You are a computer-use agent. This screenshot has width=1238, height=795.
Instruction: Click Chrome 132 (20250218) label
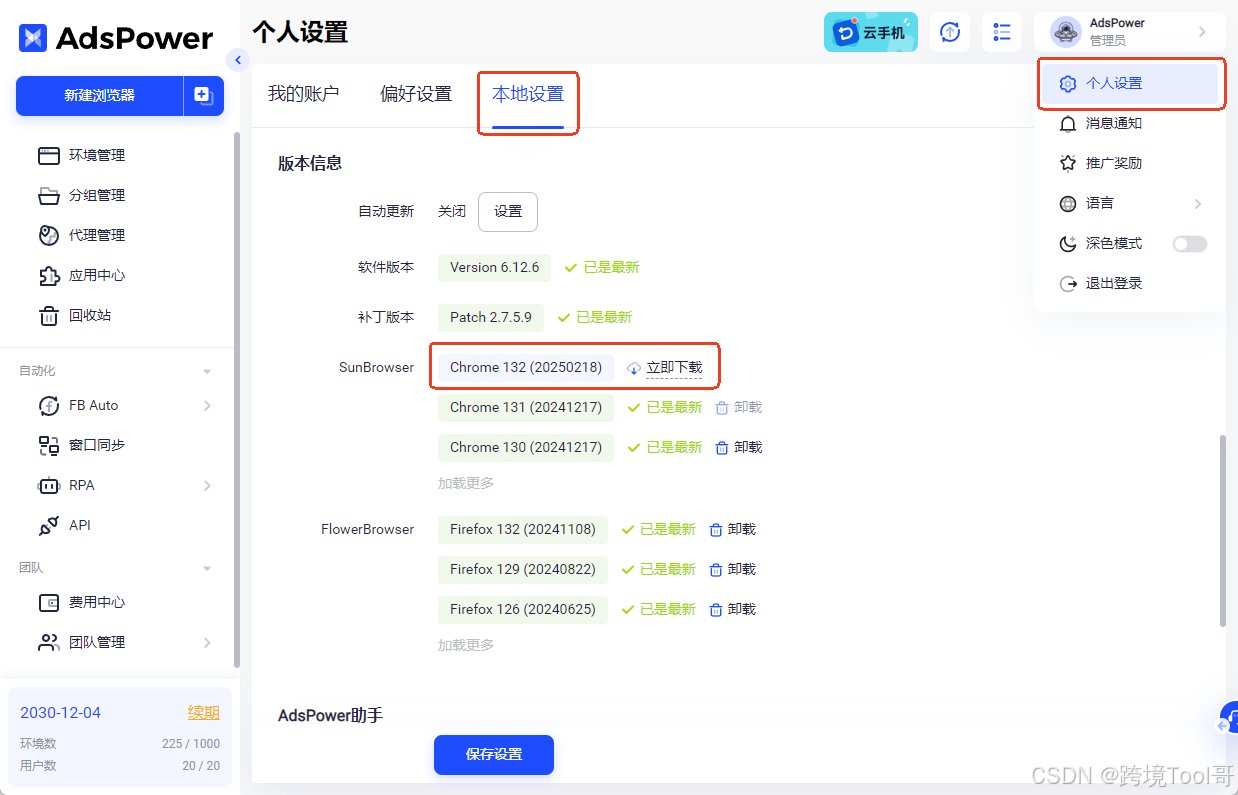(x=526, y=367)
